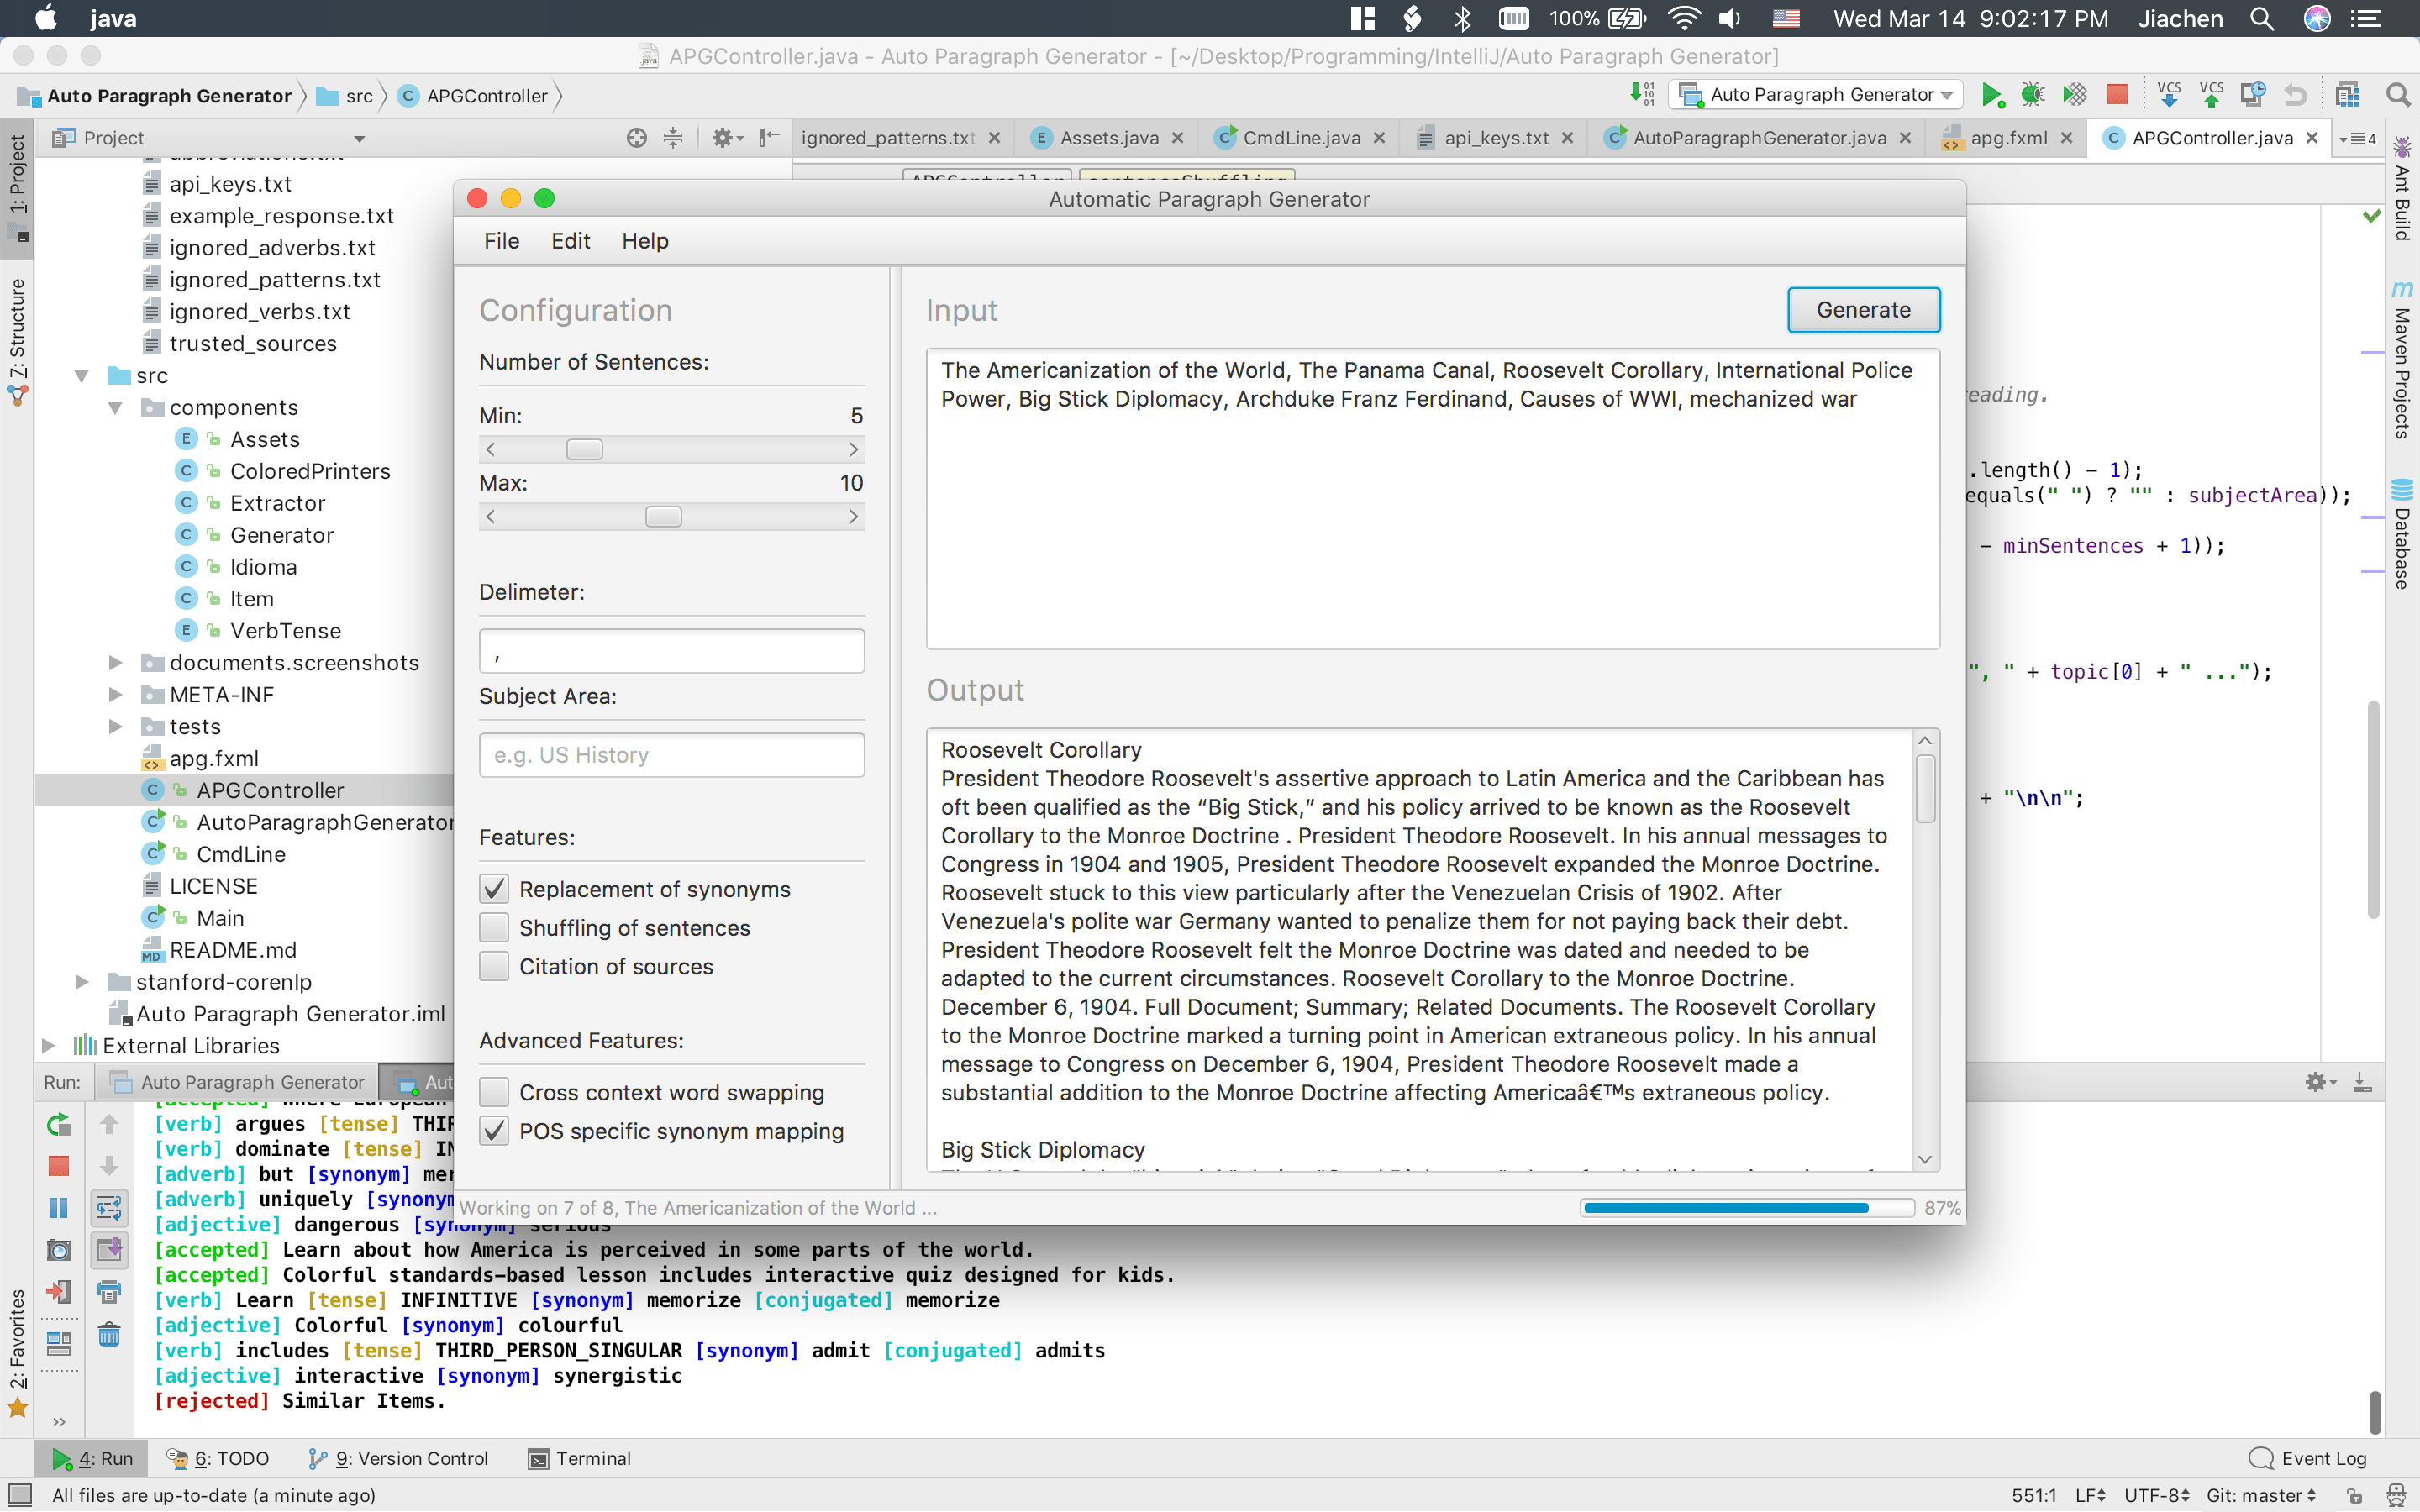This screenshot has height=1512, width=2420.
Task: Click the trash clear-all icon in console
Action: (109, 1334)
